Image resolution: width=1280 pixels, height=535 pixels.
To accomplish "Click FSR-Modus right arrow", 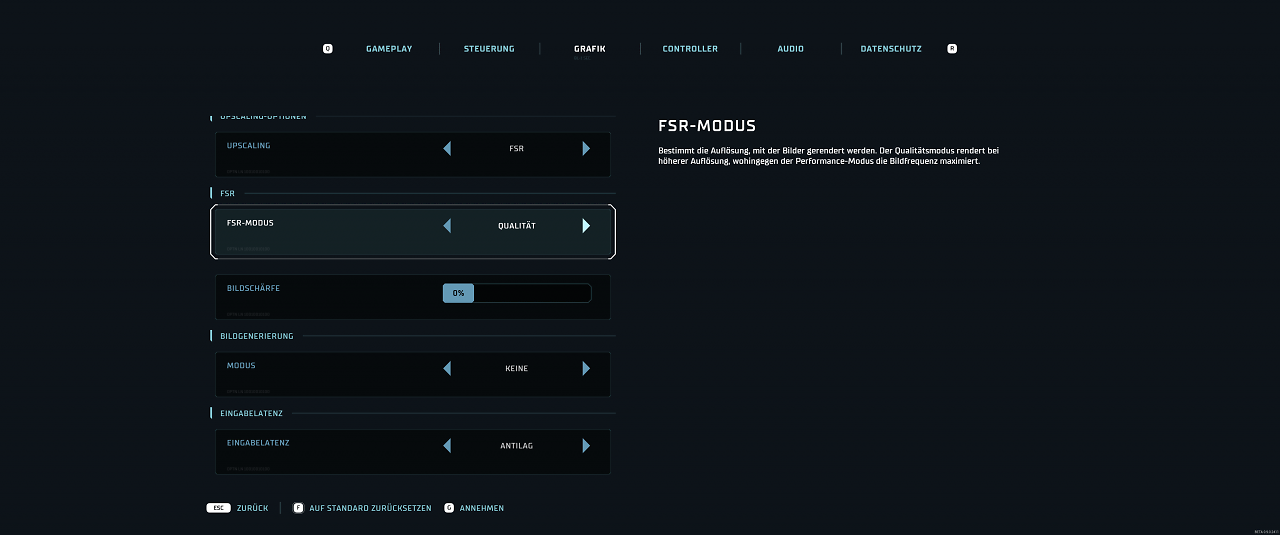I will point(586,226).
